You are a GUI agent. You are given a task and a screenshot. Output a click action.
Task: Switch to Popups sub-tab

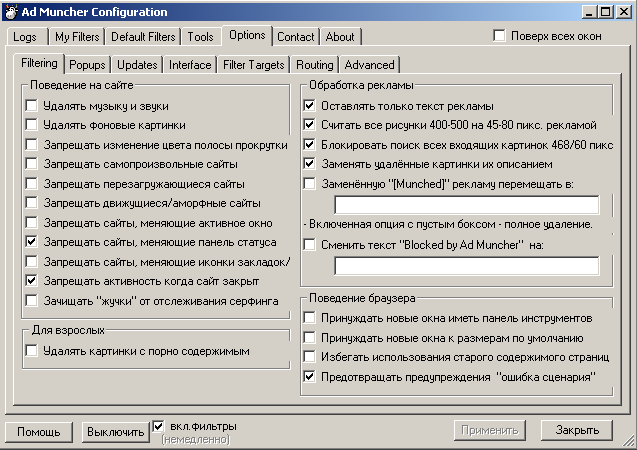87,65
